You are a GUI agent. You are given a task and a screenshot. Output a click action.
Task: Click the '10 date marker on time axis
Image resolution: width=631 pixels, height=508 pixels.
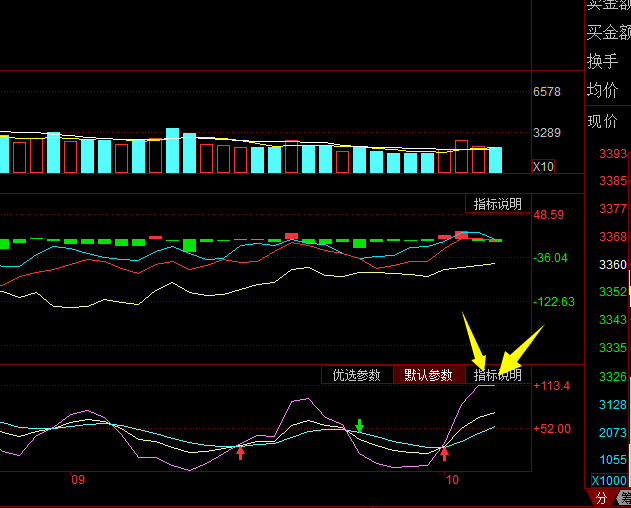tap(452, 481)
